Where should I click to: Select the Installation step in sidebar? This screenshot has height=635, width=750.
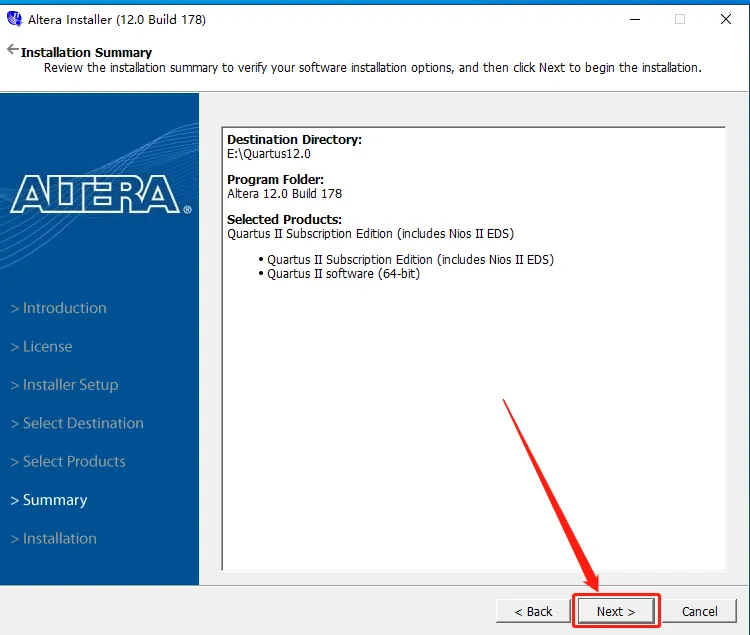tap(54, 538)
